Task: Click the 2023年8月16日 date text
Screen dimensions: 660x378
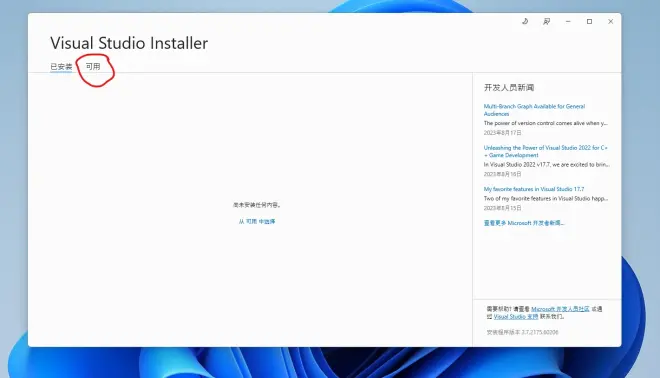Action: [503, 174]
